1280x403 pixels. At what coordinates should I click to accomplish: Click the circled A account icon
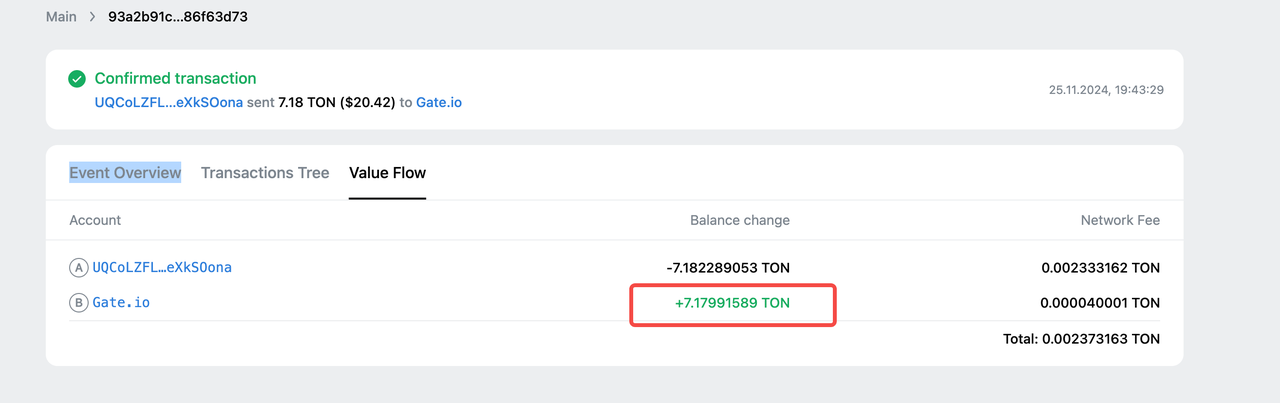coord(78,268)
